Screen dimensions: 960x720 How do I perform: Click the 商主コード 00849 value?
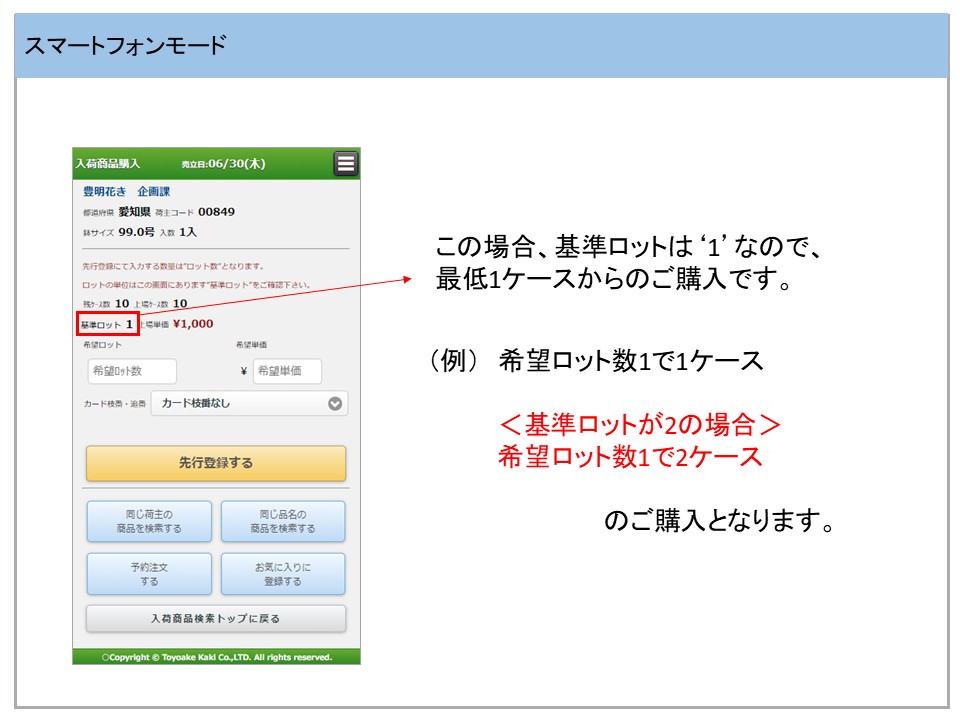coord(216,212)
